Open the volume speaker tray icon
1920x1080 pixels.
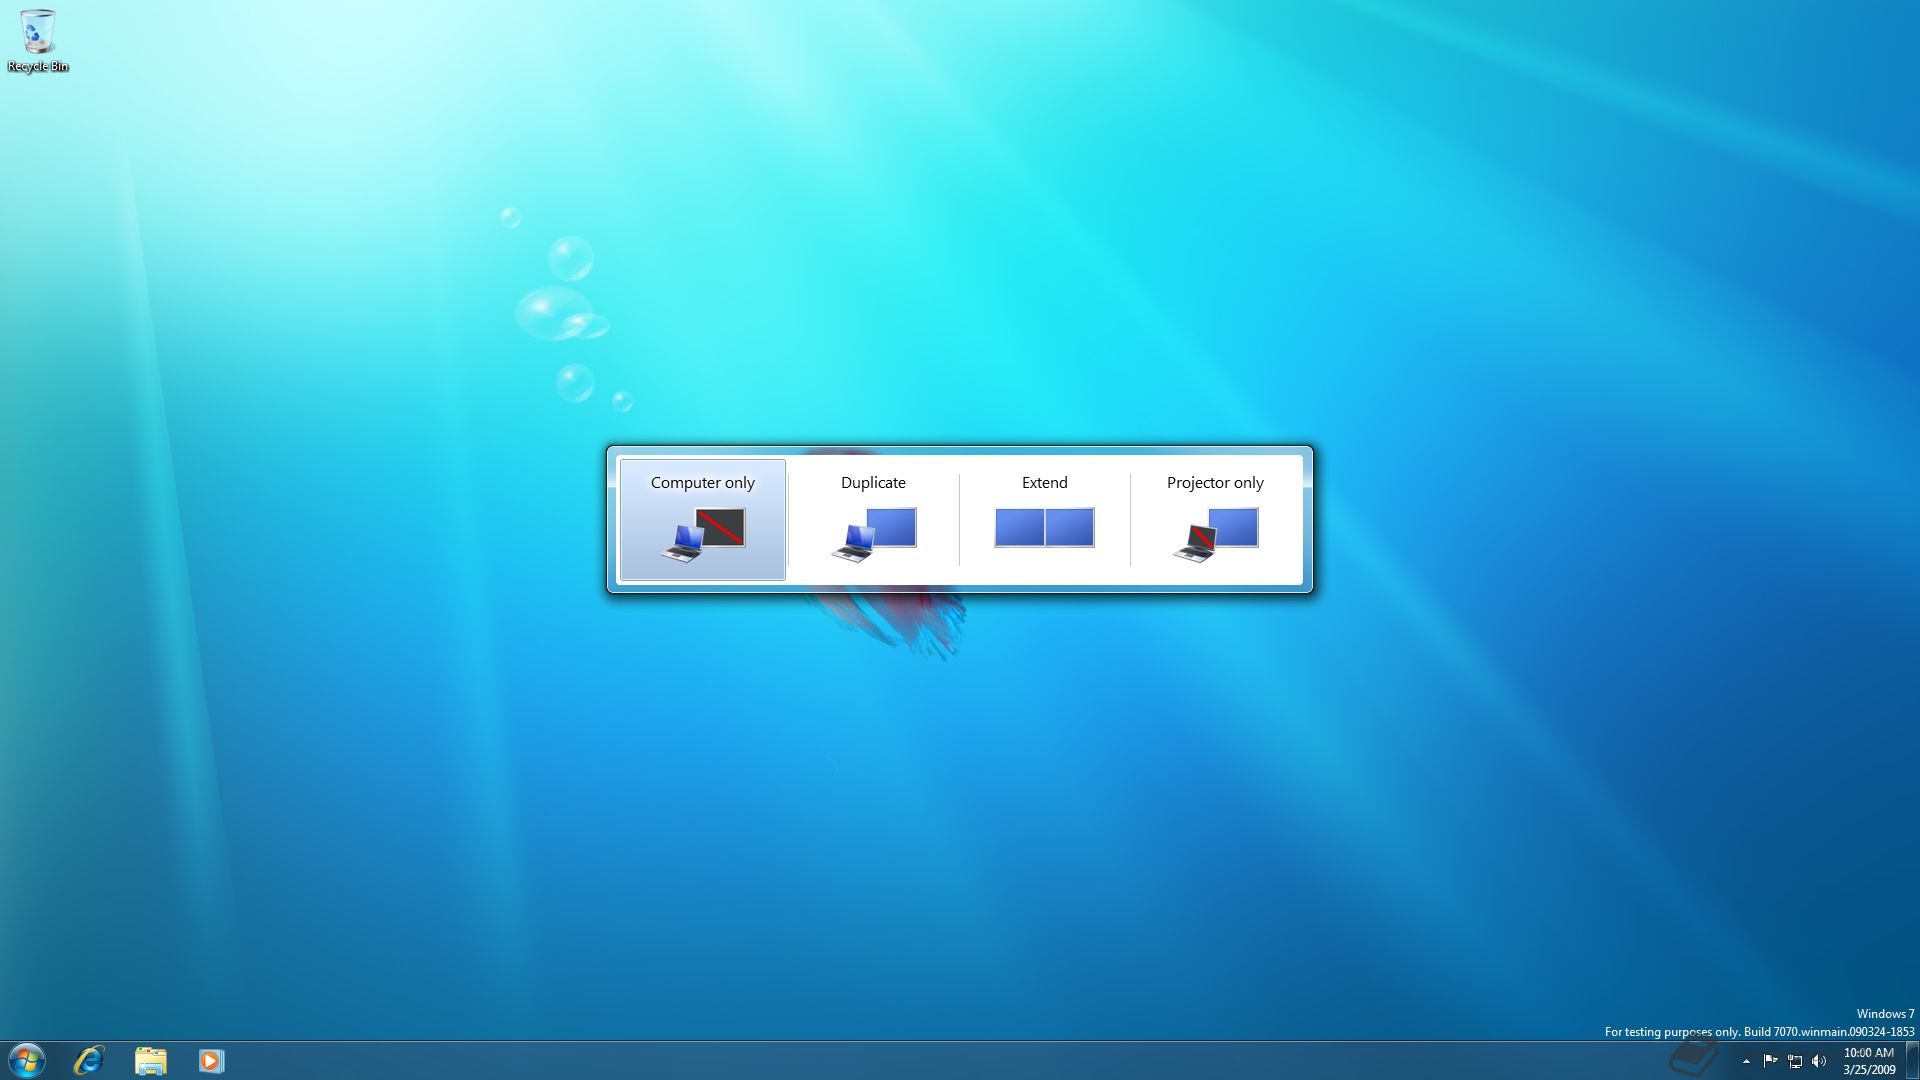point(1819,1061)
